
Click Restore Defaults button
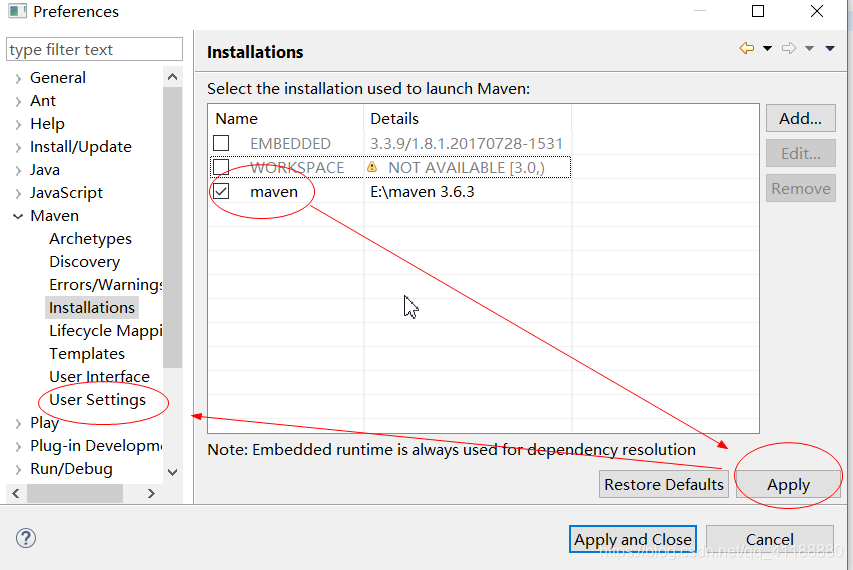pyautogui.click(x=664, y=484)
